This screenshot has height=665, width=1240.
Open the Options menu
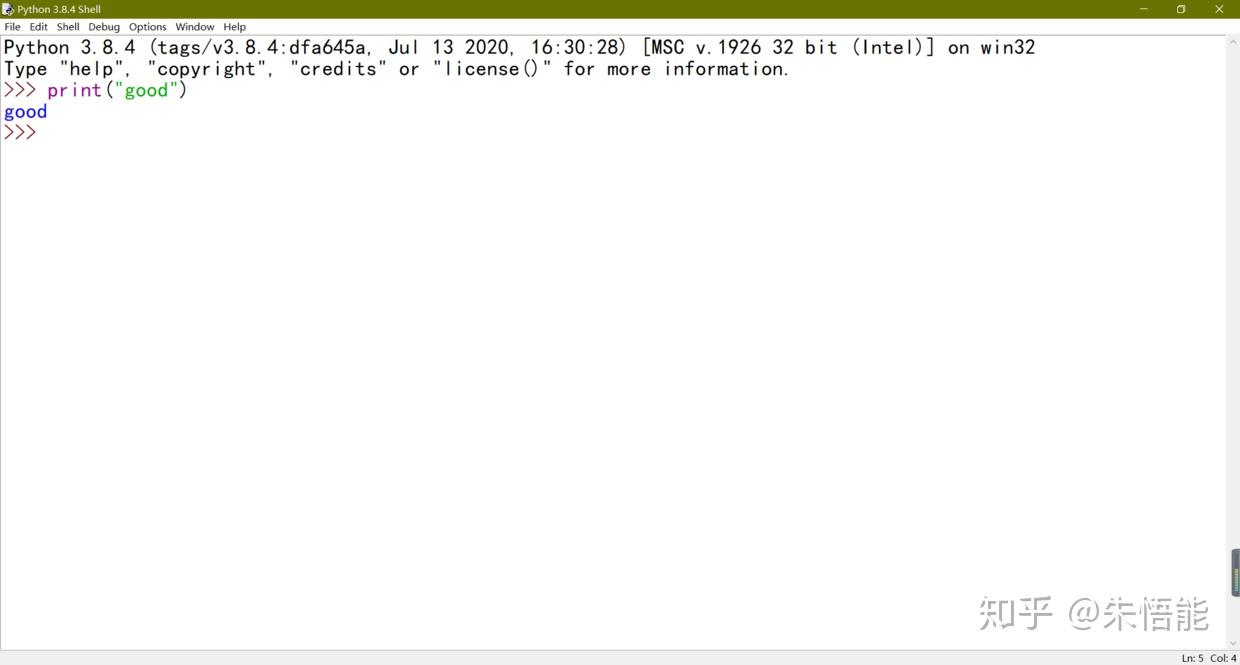(x=147, y=27)
